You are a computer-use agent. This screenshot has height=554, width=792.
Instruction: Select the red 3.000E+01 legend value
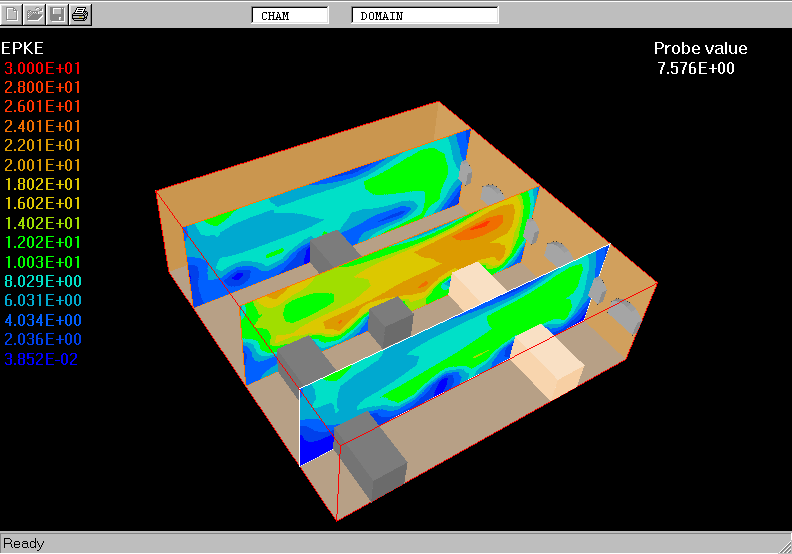coord(43,68)
